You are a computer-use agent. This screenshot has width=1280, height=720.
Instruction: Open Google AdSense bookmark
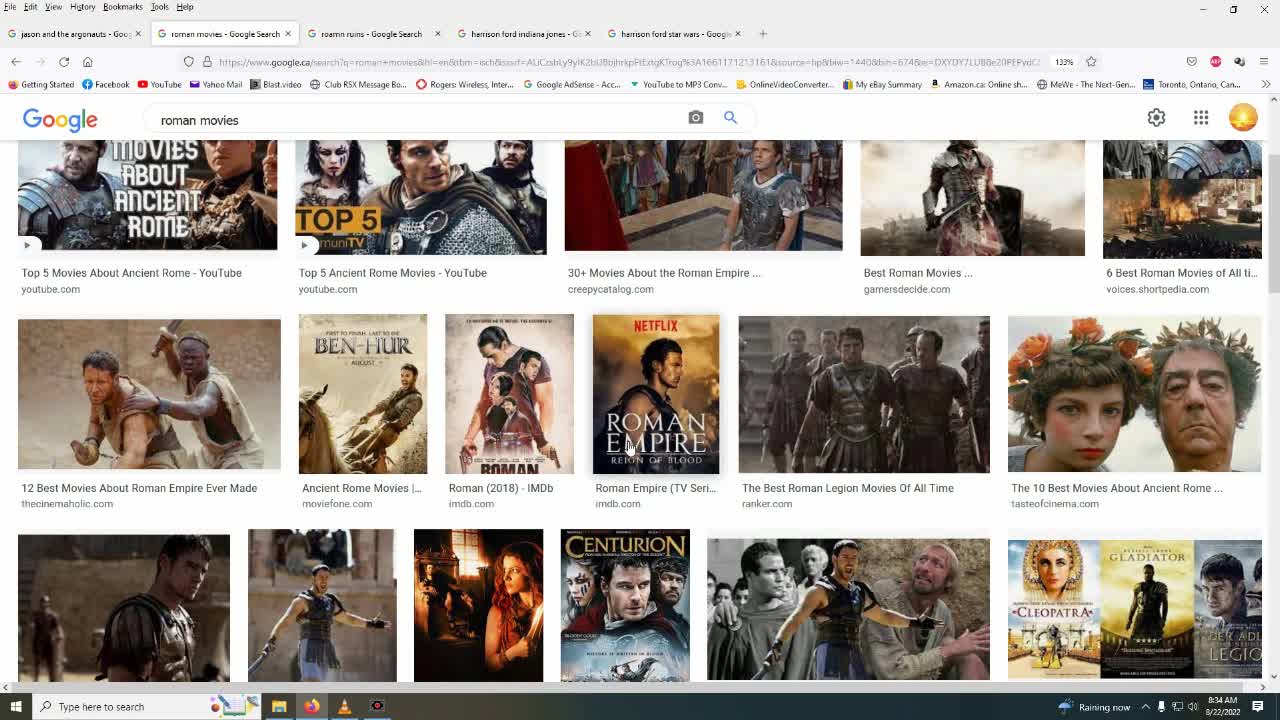click(572, 84)
